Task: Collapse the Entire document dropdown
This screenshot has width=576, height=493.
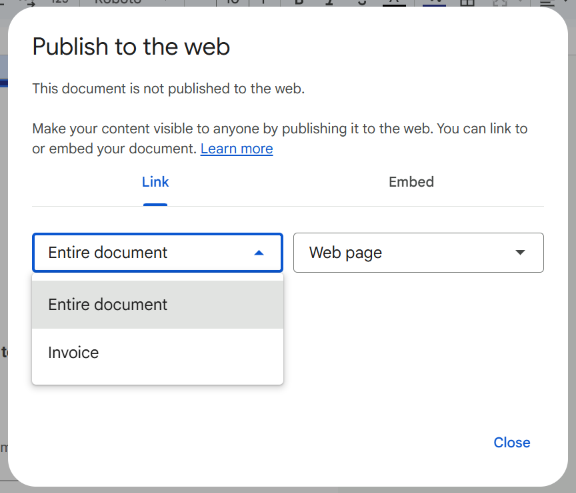Action: click(x=158, y=253)
